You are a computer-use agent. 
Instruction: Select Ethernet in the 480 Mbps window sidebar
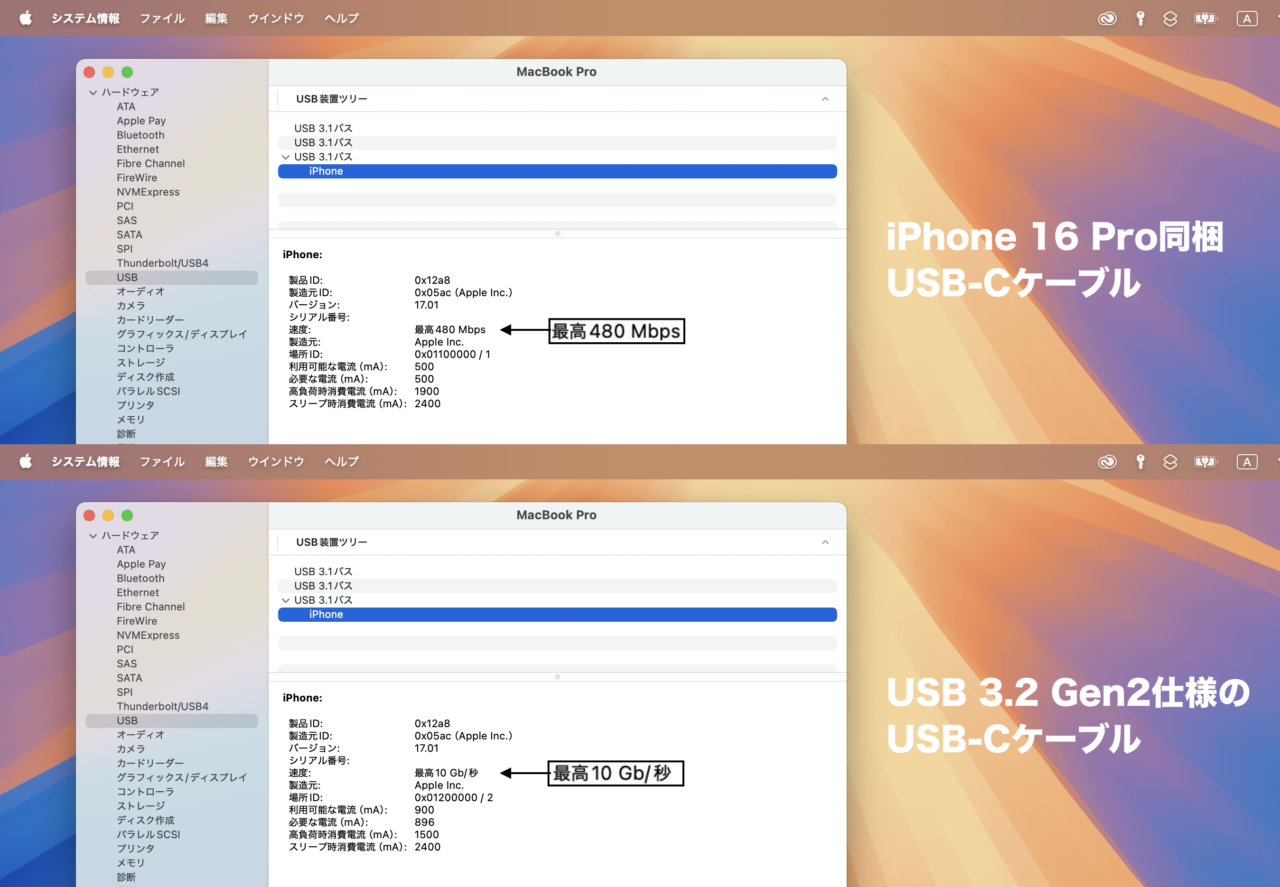pyautogui.click(x=138, y=149)
